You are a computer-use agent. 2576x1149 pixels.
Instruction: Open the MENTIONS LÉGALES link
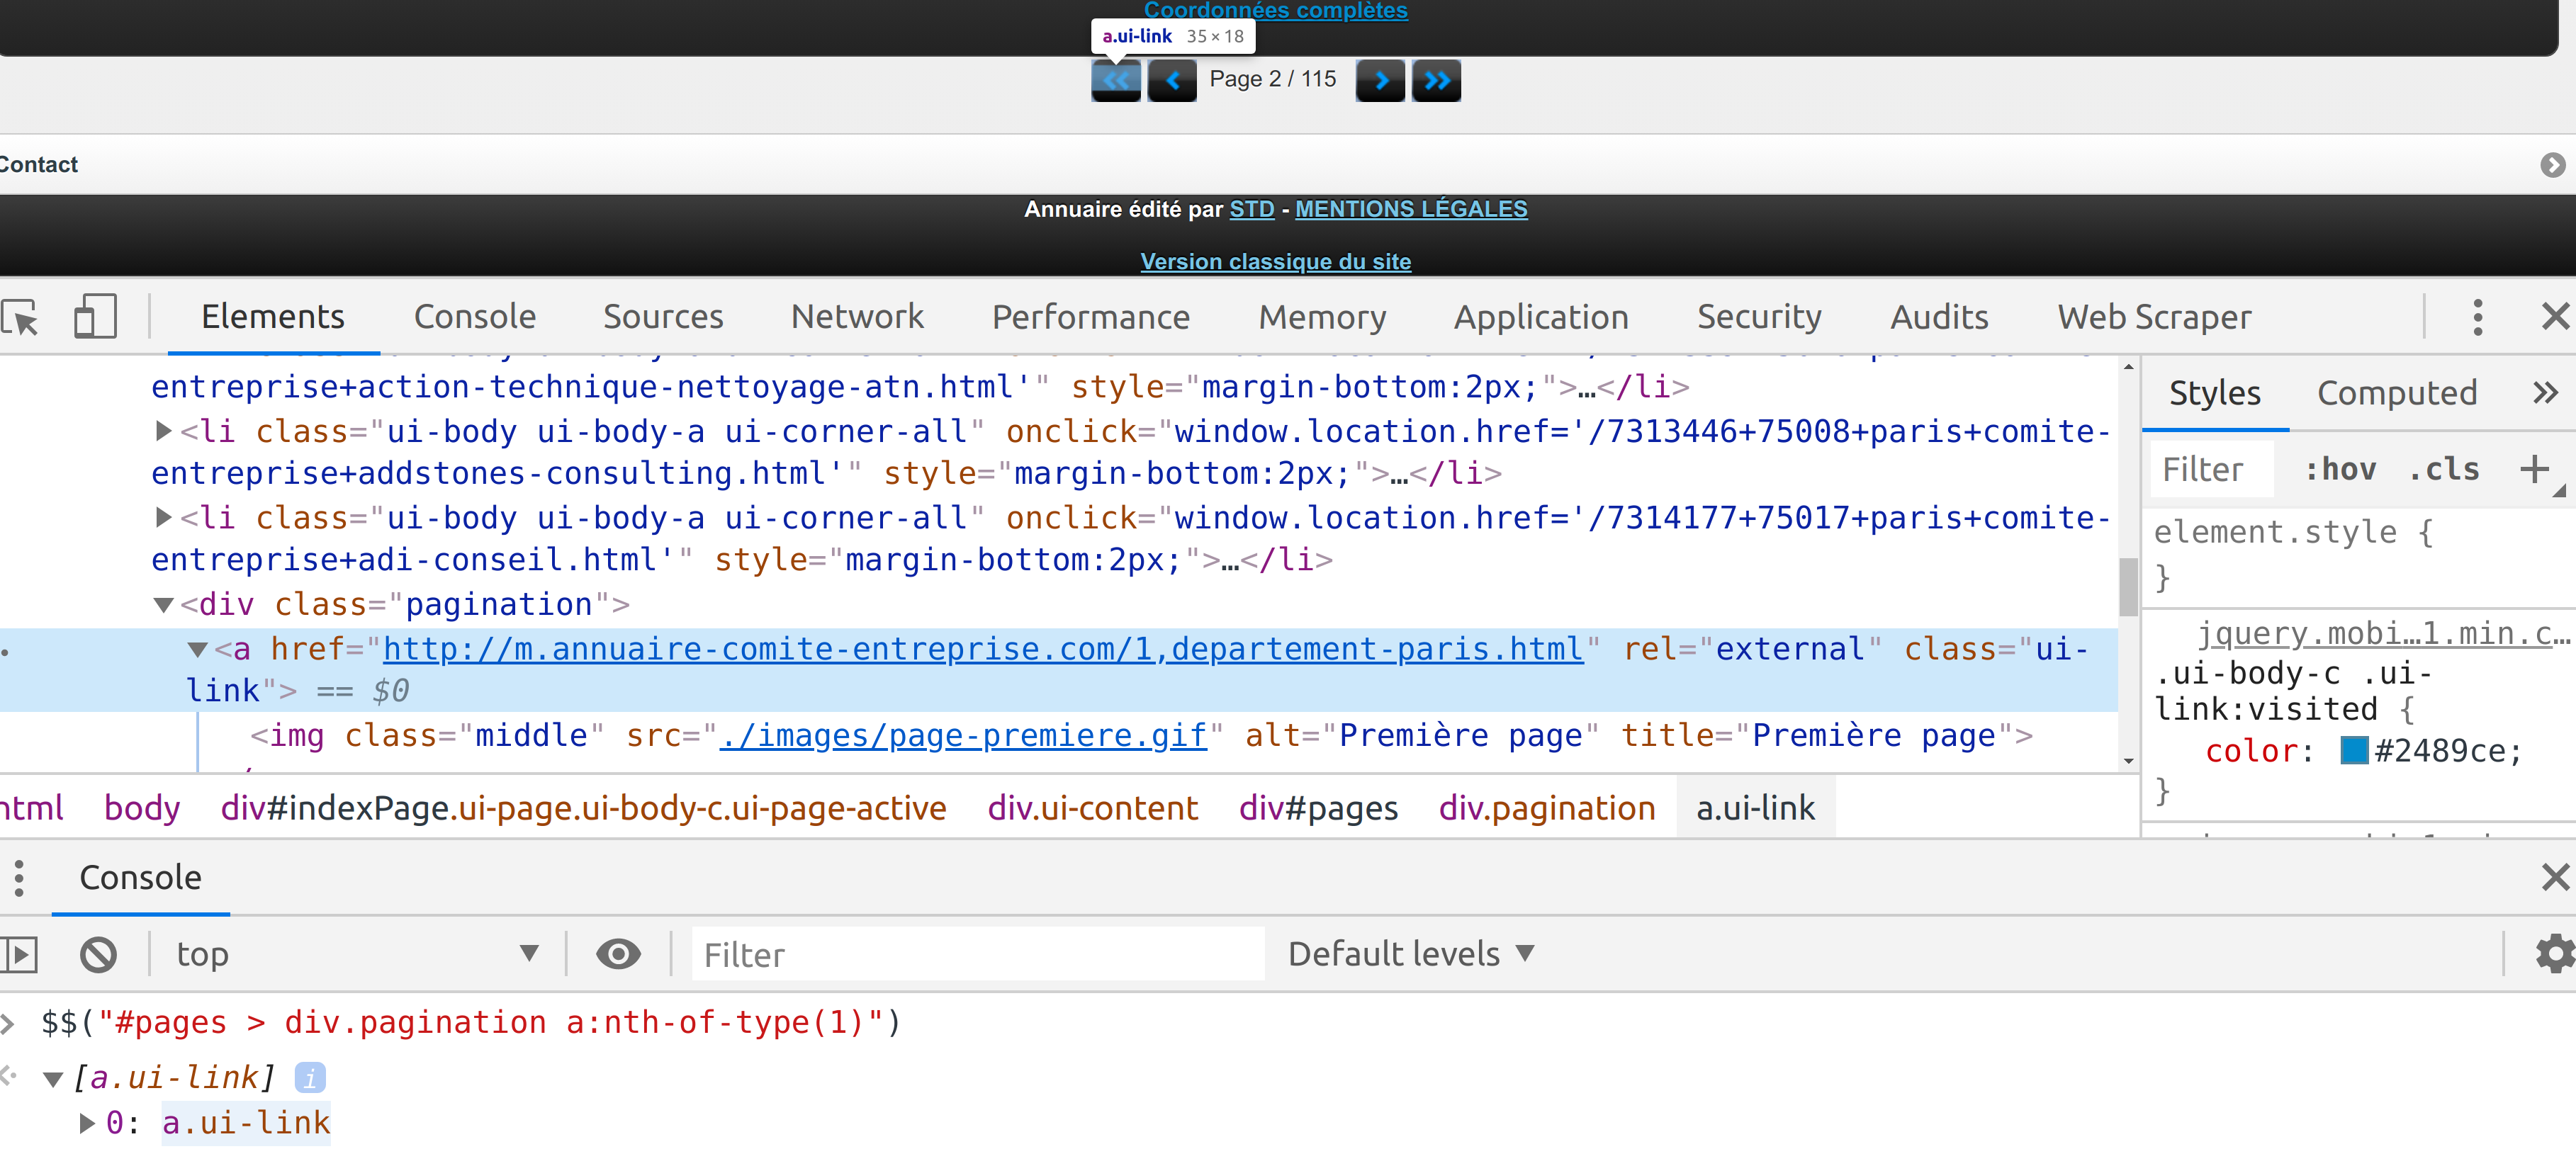tap(1411, 209)
